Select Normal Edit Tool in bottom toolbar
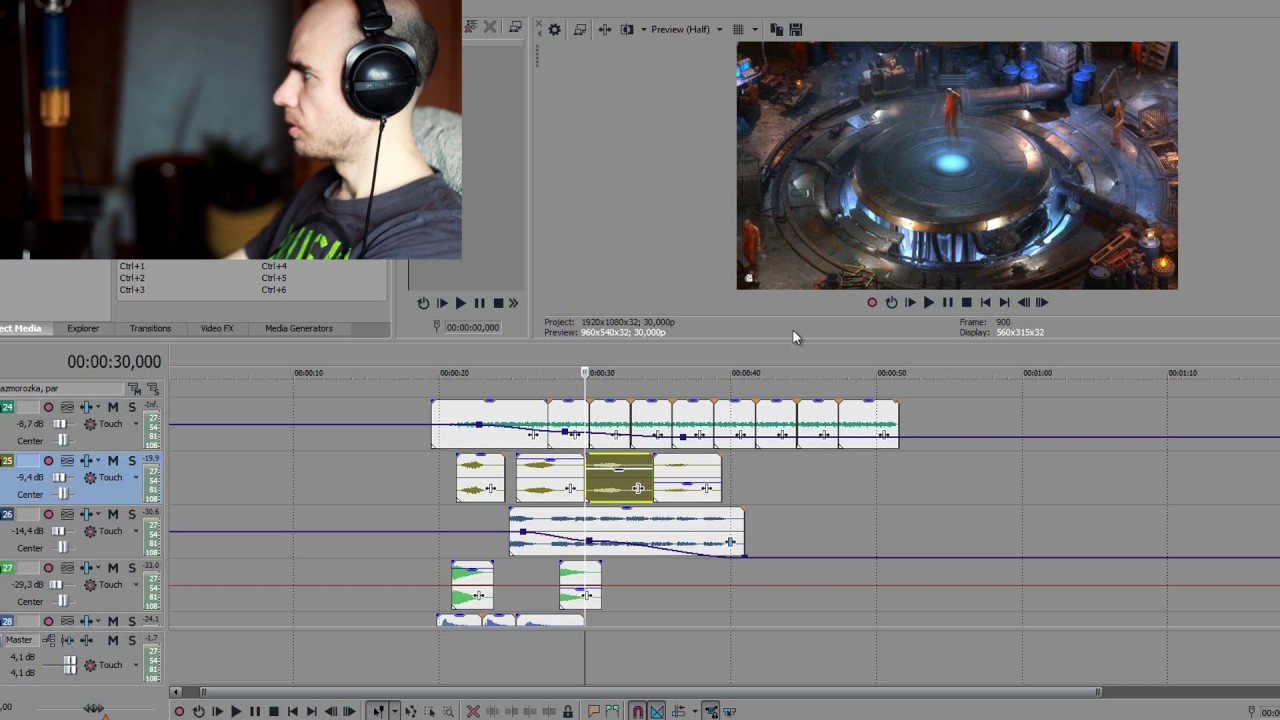1280x720 pixels. click(378, 712)
